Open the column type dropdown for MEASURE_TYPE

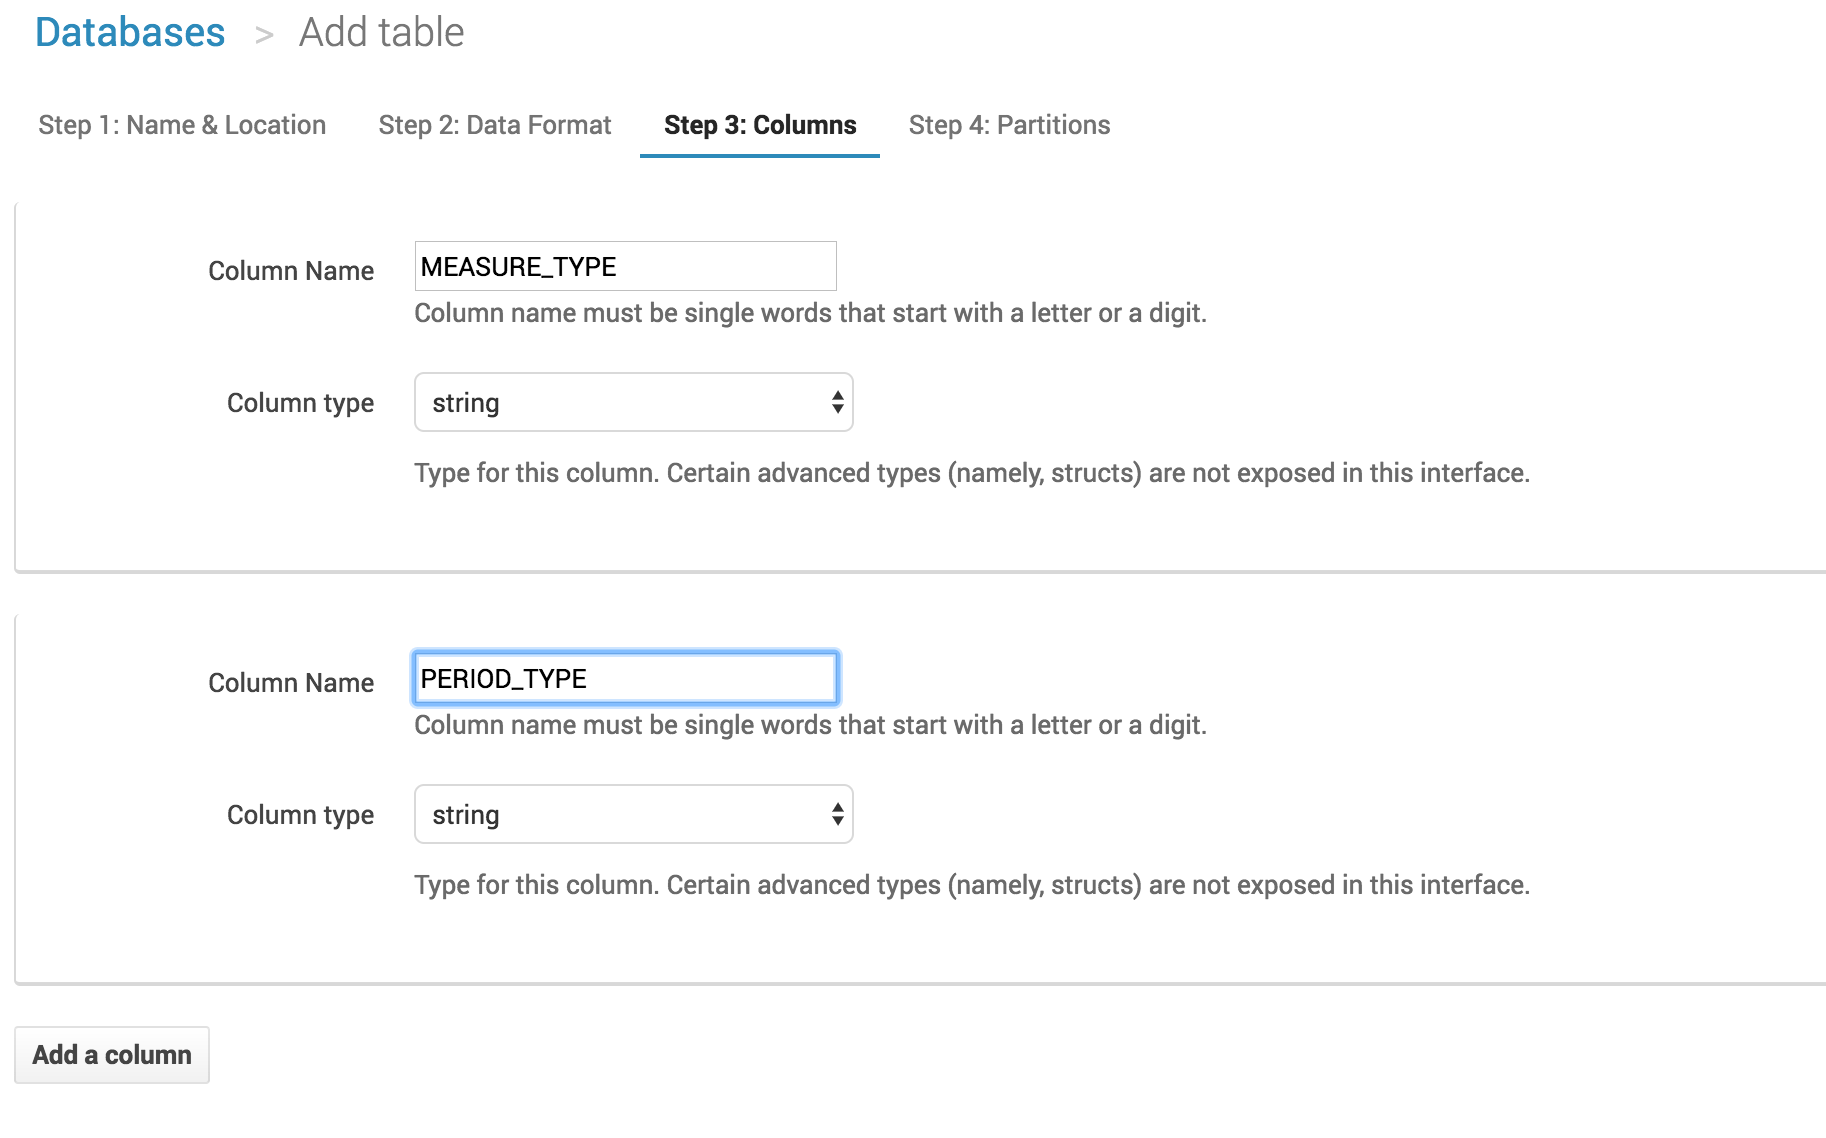(633, 403)
